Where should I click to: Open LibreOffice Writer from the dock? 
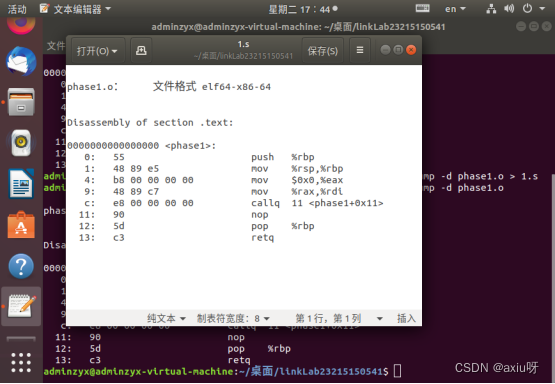pyautogui.click(x=21, y=184)
